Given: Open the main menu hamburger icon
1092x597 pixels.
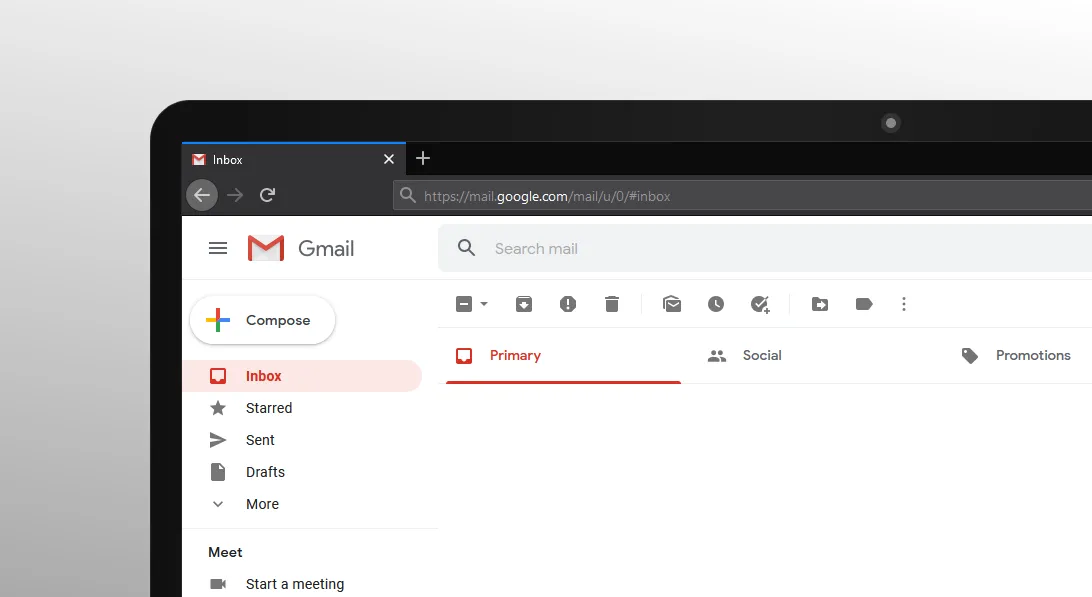Looking at the screenshot, I should click(x=218, y=248).
